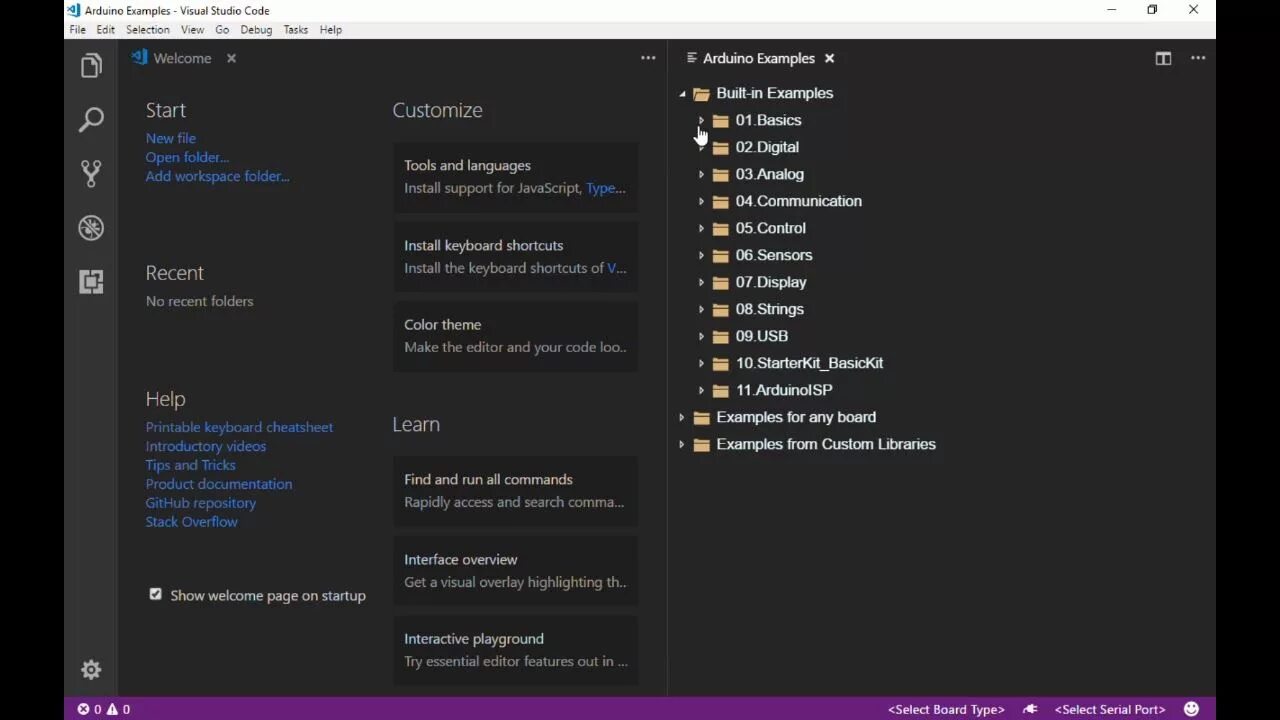
Task: Expand the 01.Basics folder arrow
Action: (701, 120)
